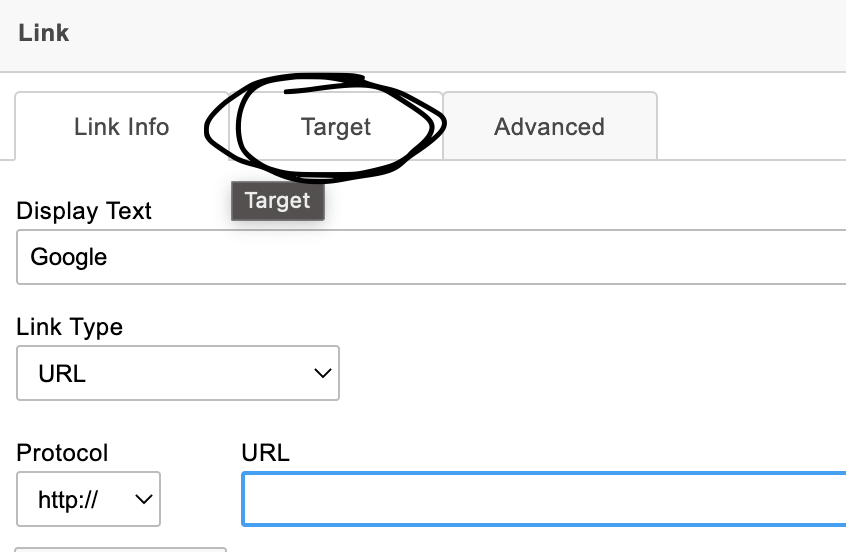Viewport: 846px width, 552px height.
Task: Click the Display Text label
Action: point(84,211)
